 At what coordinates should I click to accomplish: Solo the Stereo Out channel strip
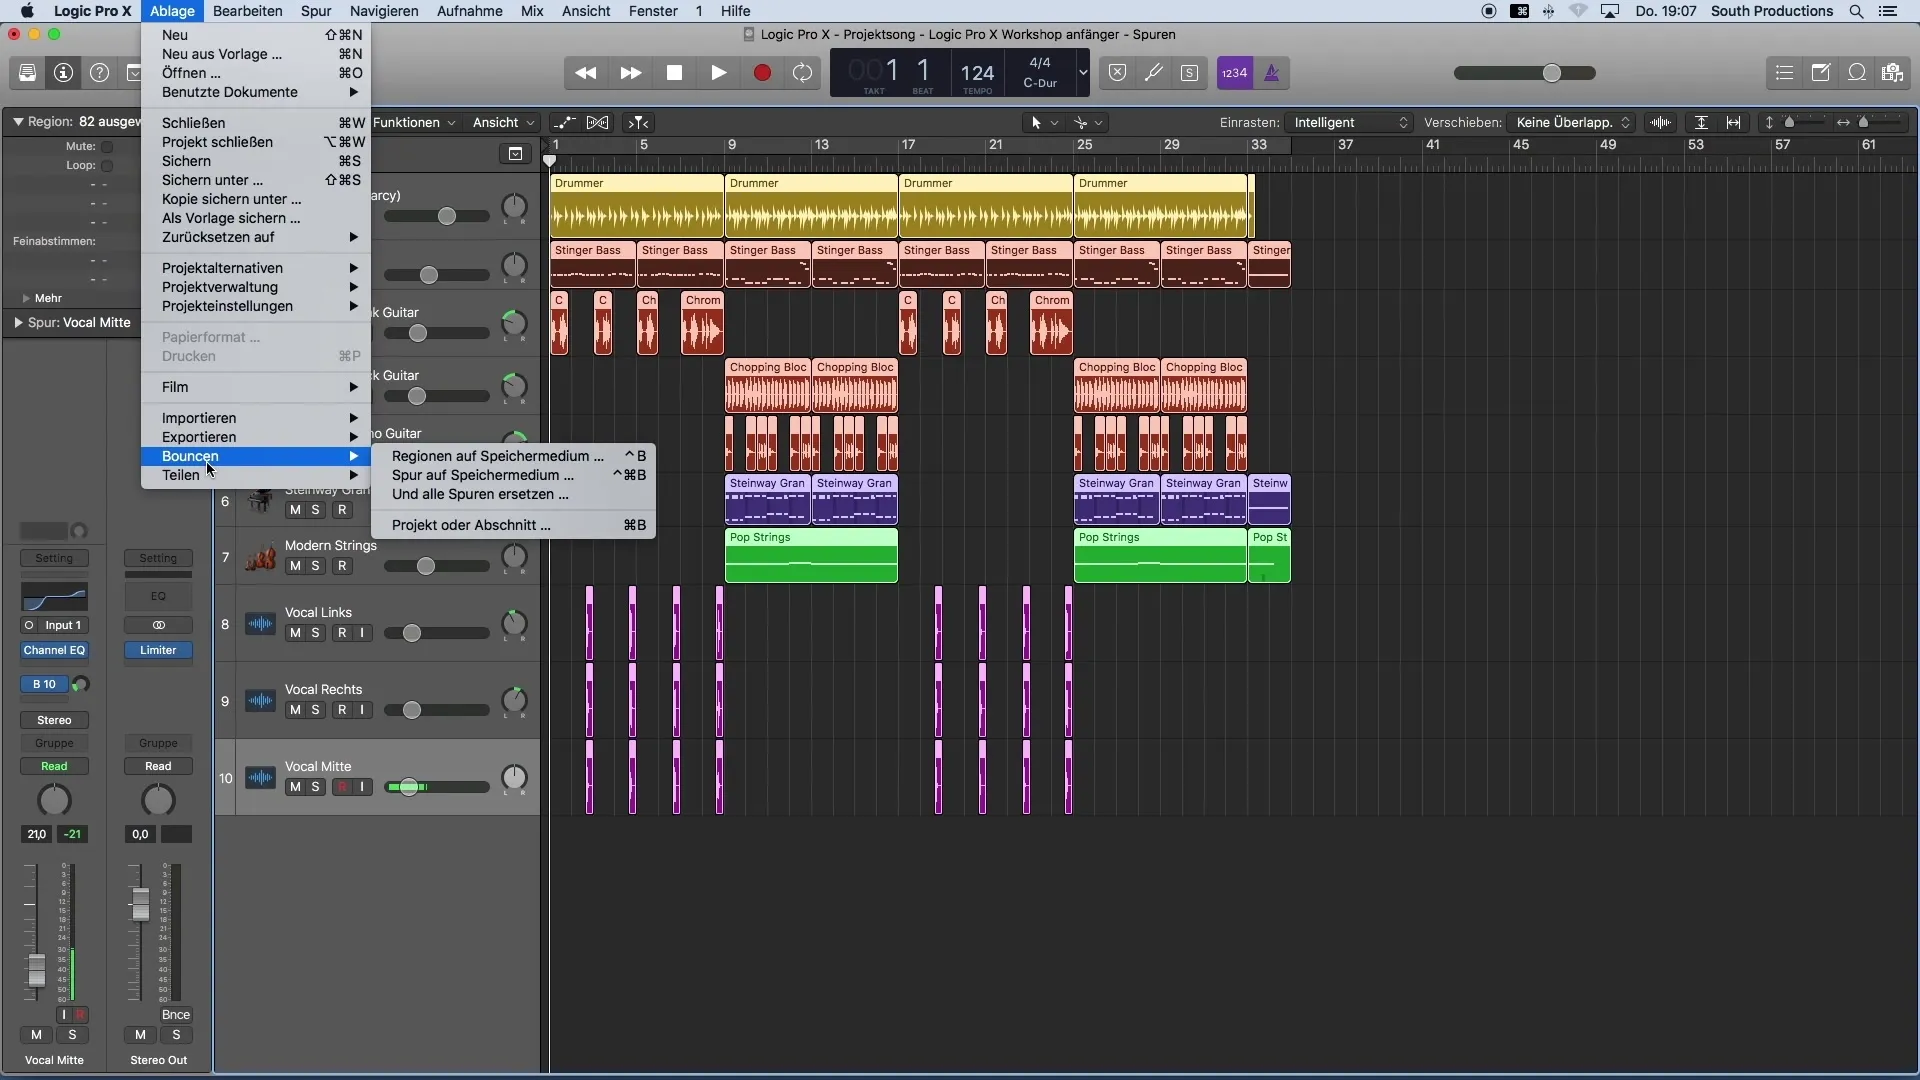[176, 1035]
